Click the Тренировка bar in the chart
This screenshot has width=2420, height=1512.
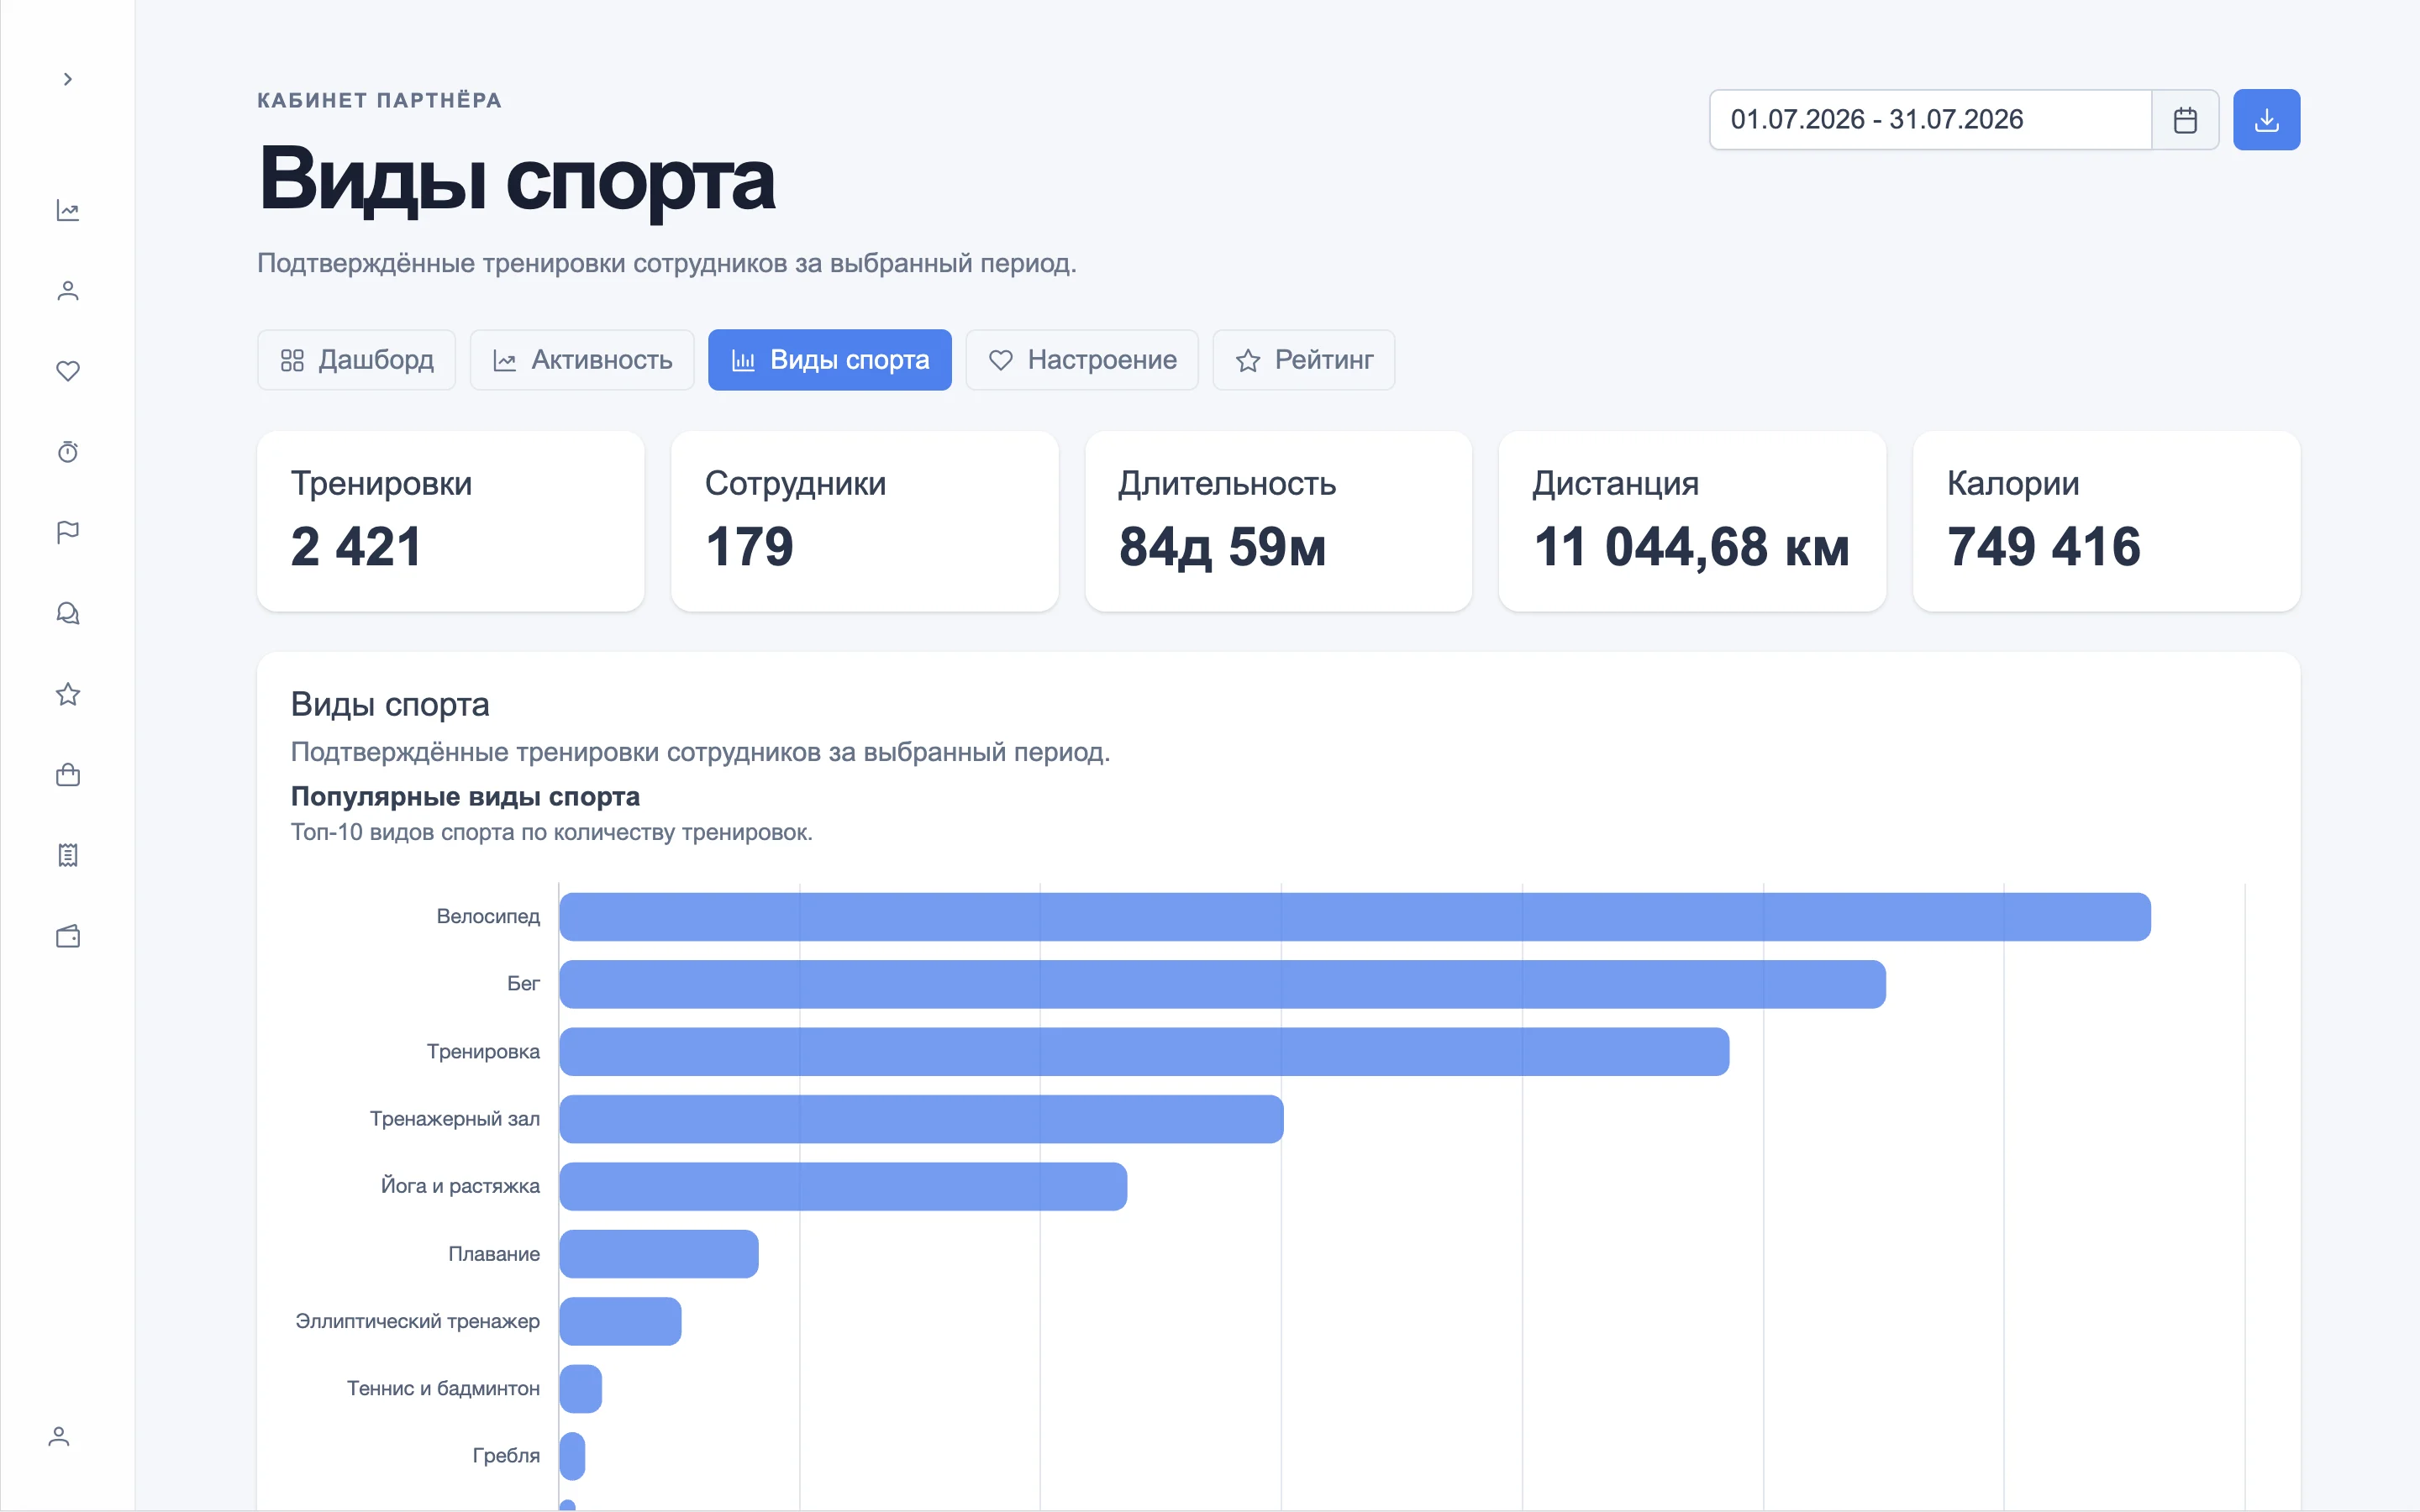point(1144,1052)
